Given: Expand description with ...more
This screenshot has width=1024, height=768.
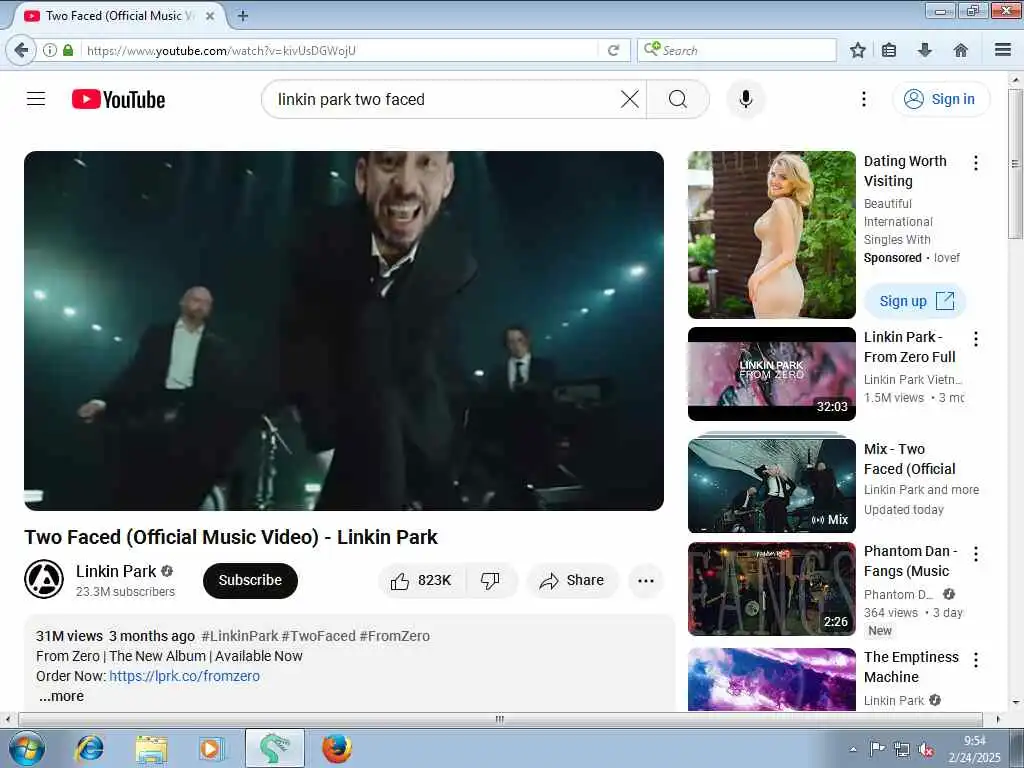Looking at the screenshot, I should pyautogui.click(x=61, y=696).
